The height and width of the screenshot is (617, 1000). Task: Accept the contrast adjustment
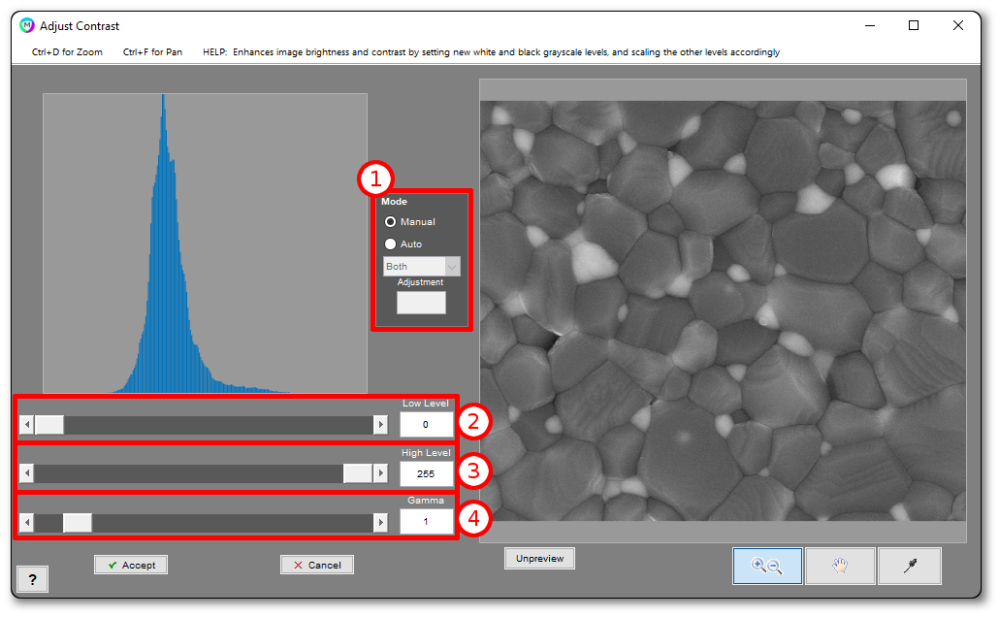[x=130, y=564]
